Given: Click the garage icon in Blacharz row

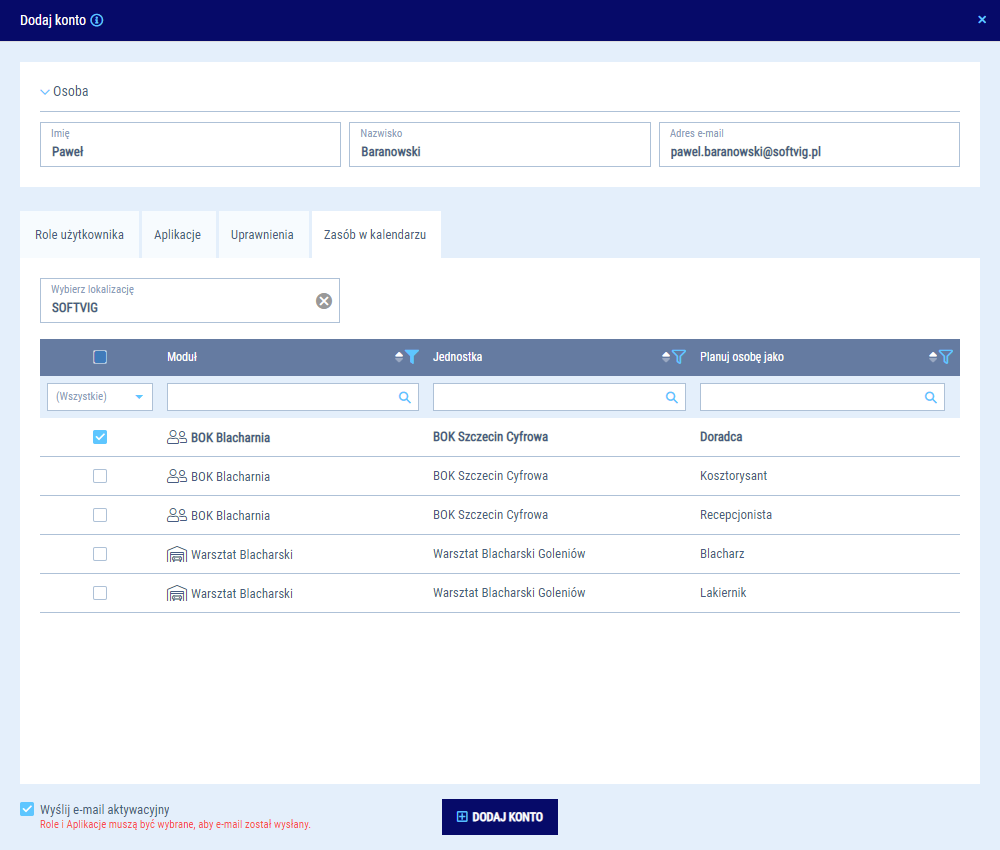Looking at the screenshot, I should [x=177, y=554].
